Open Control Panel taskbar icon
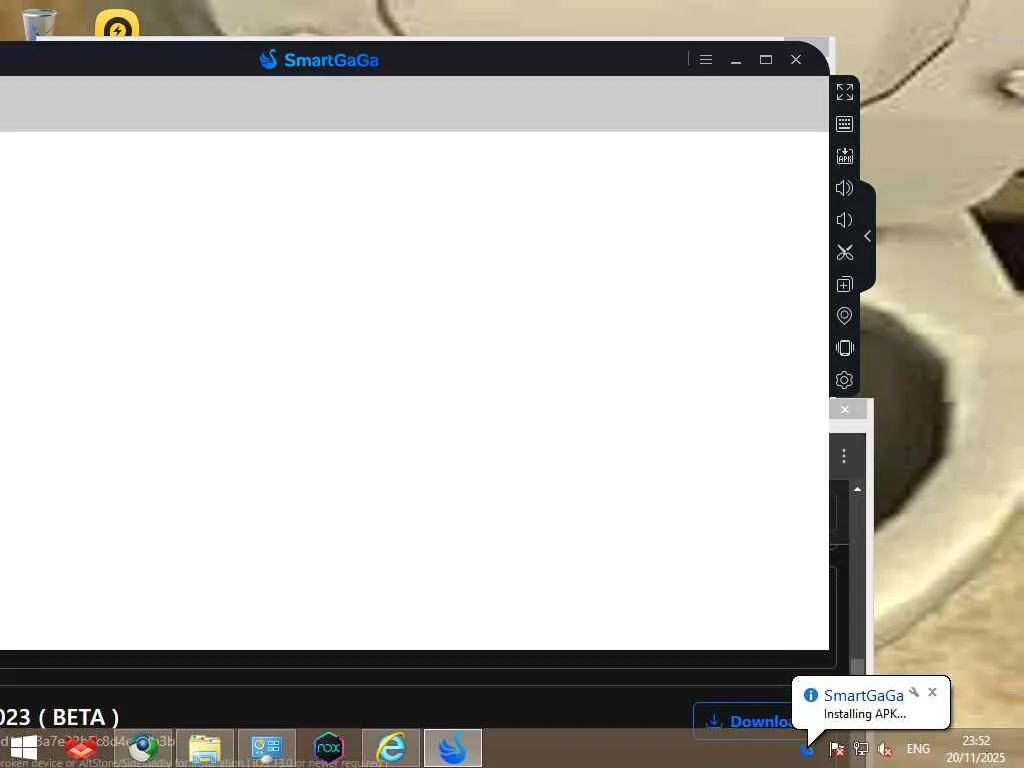 click(266, 748)
